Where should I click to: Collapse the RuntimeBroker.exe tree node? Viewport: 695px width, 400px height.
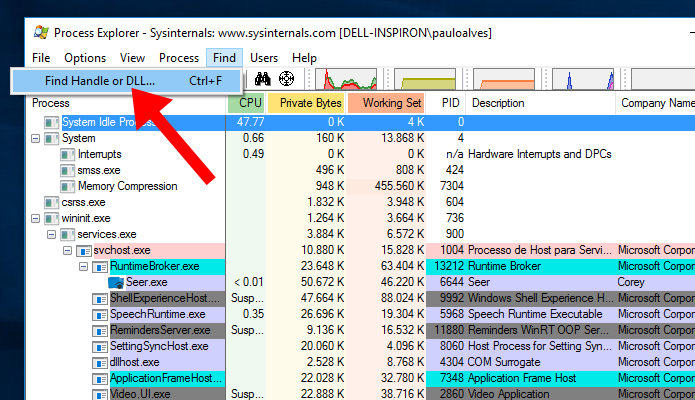click(x=83, y=267)
